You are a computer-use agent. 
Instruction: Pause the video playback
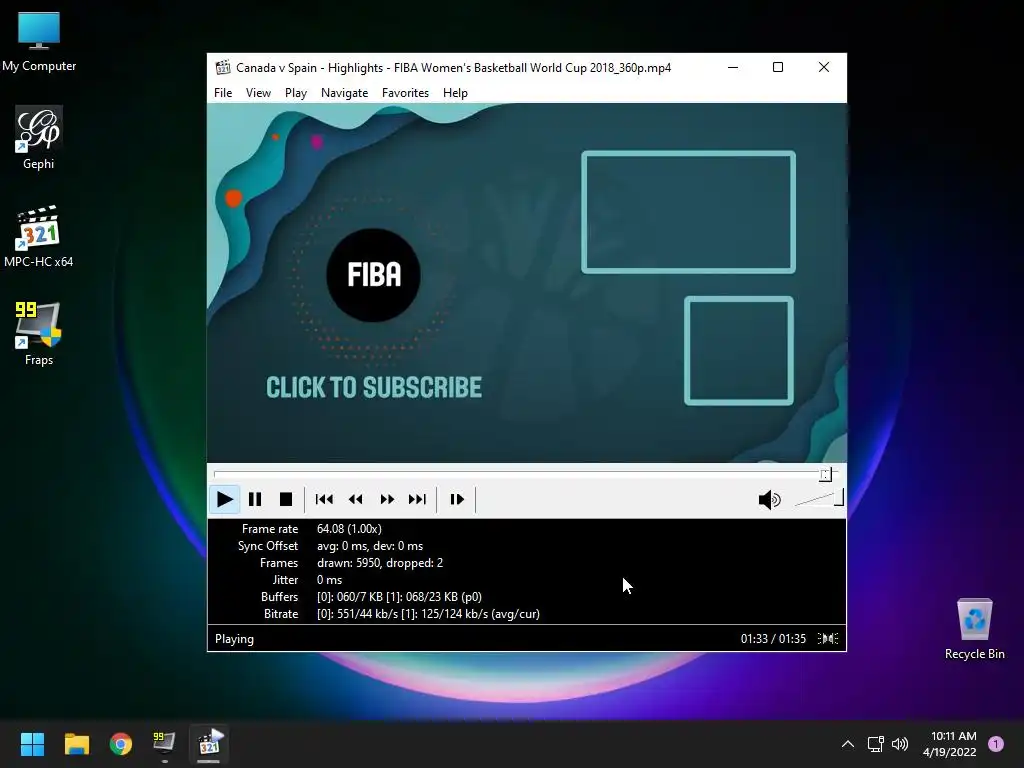coord(255,500)
